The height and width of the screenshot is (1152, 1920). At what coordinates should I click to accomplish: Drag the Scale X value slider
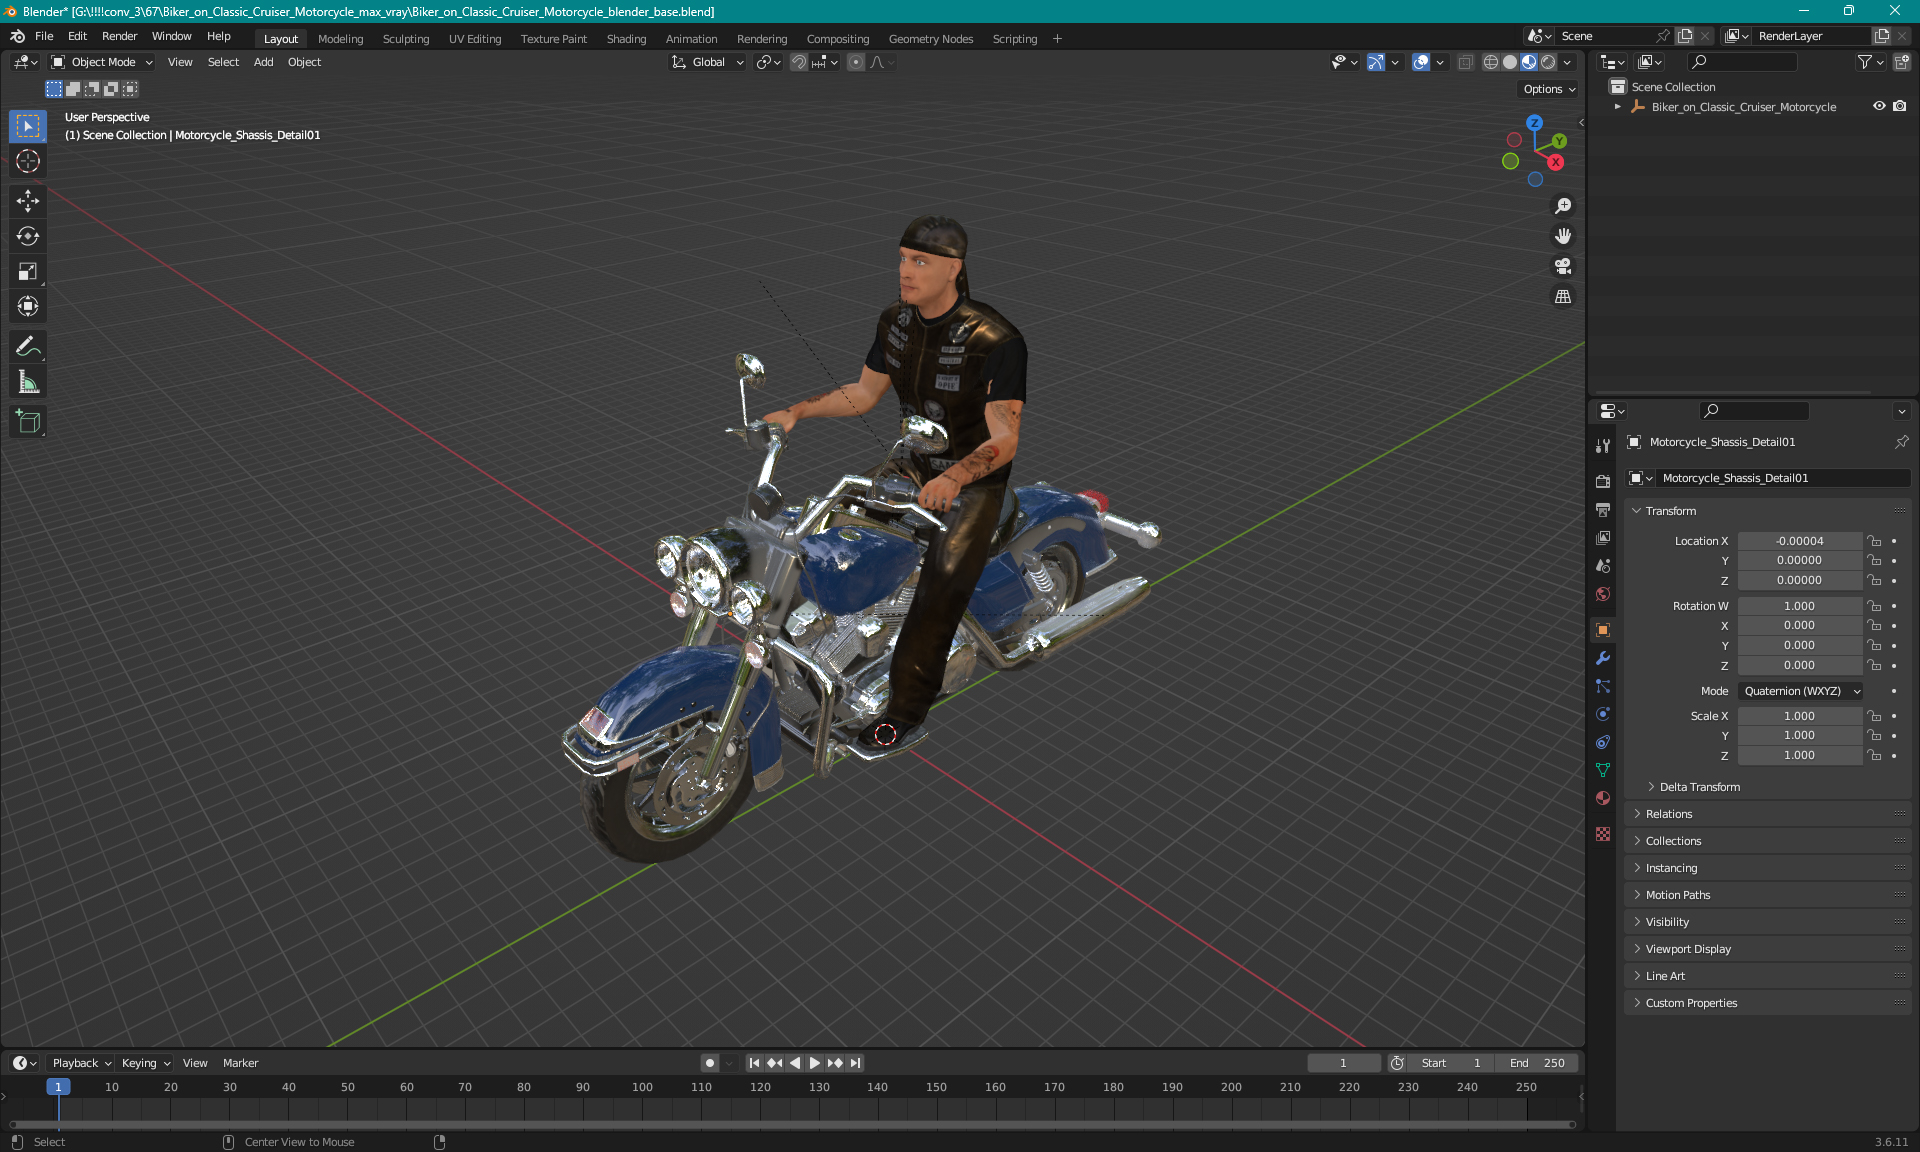tap(1798, 716)
